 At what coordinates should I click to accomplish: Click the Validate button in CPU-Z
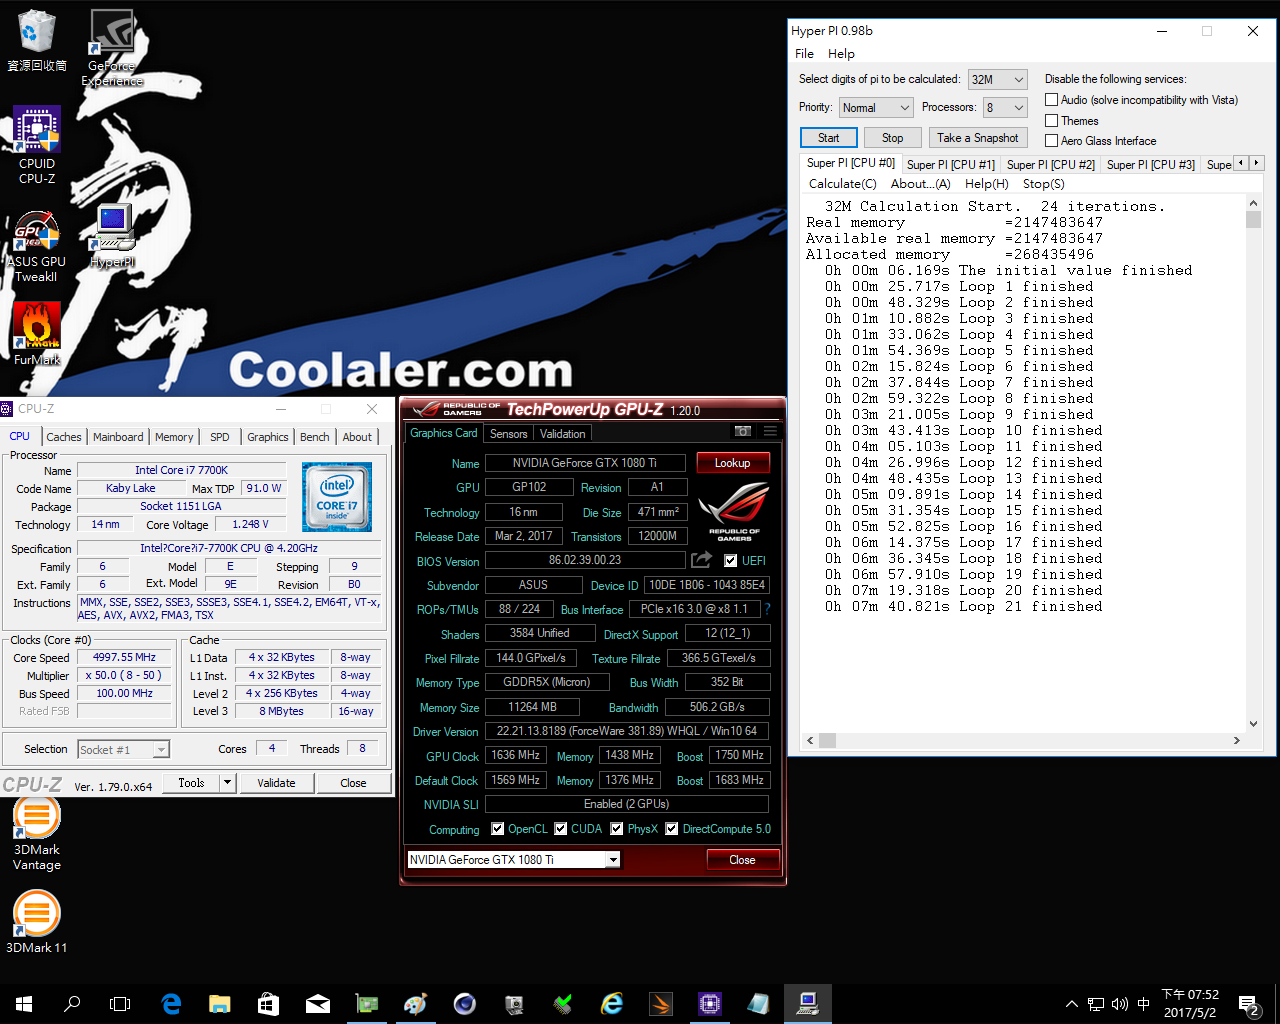point(276,783)
